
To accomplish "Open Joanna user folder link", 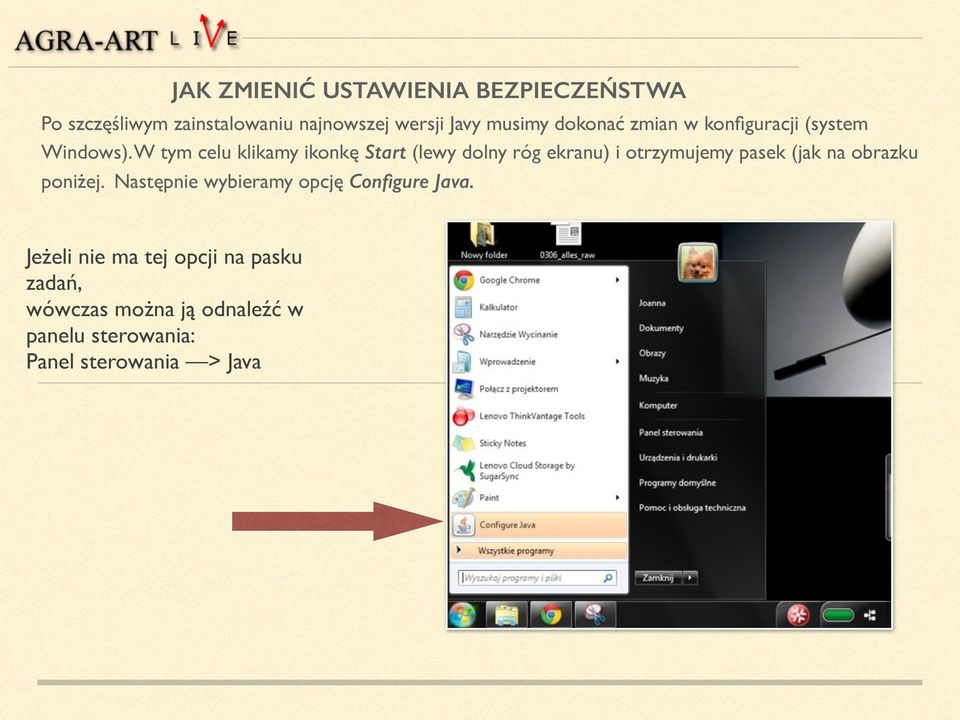I will (652, 303).
